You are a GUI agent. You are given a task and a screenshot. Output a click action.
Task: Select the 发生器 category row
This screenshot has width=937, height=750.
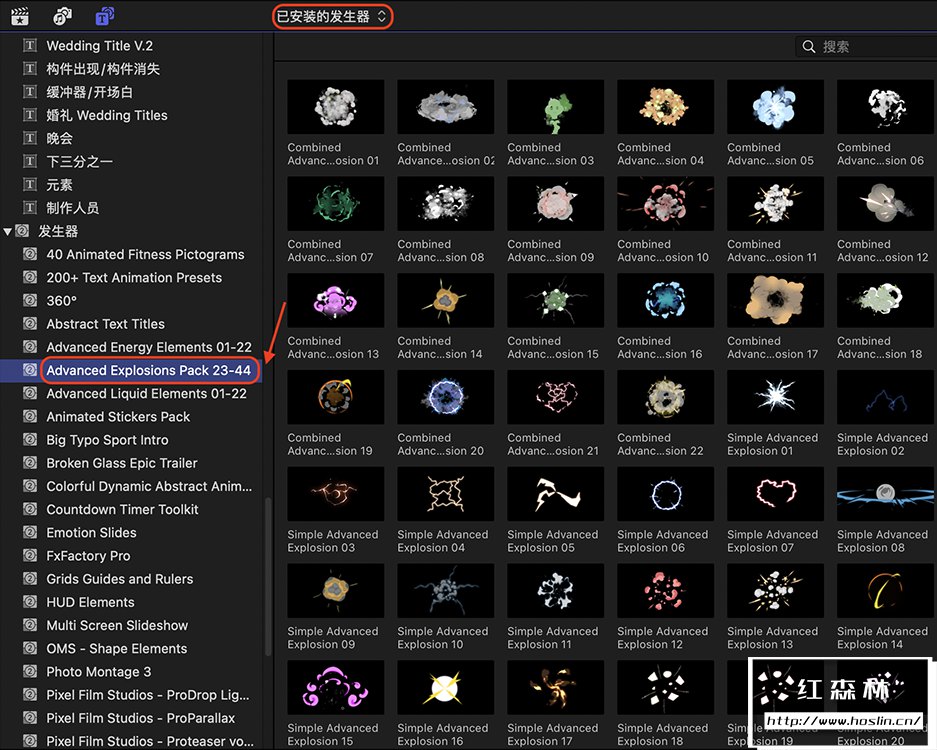tap(131, 231)
